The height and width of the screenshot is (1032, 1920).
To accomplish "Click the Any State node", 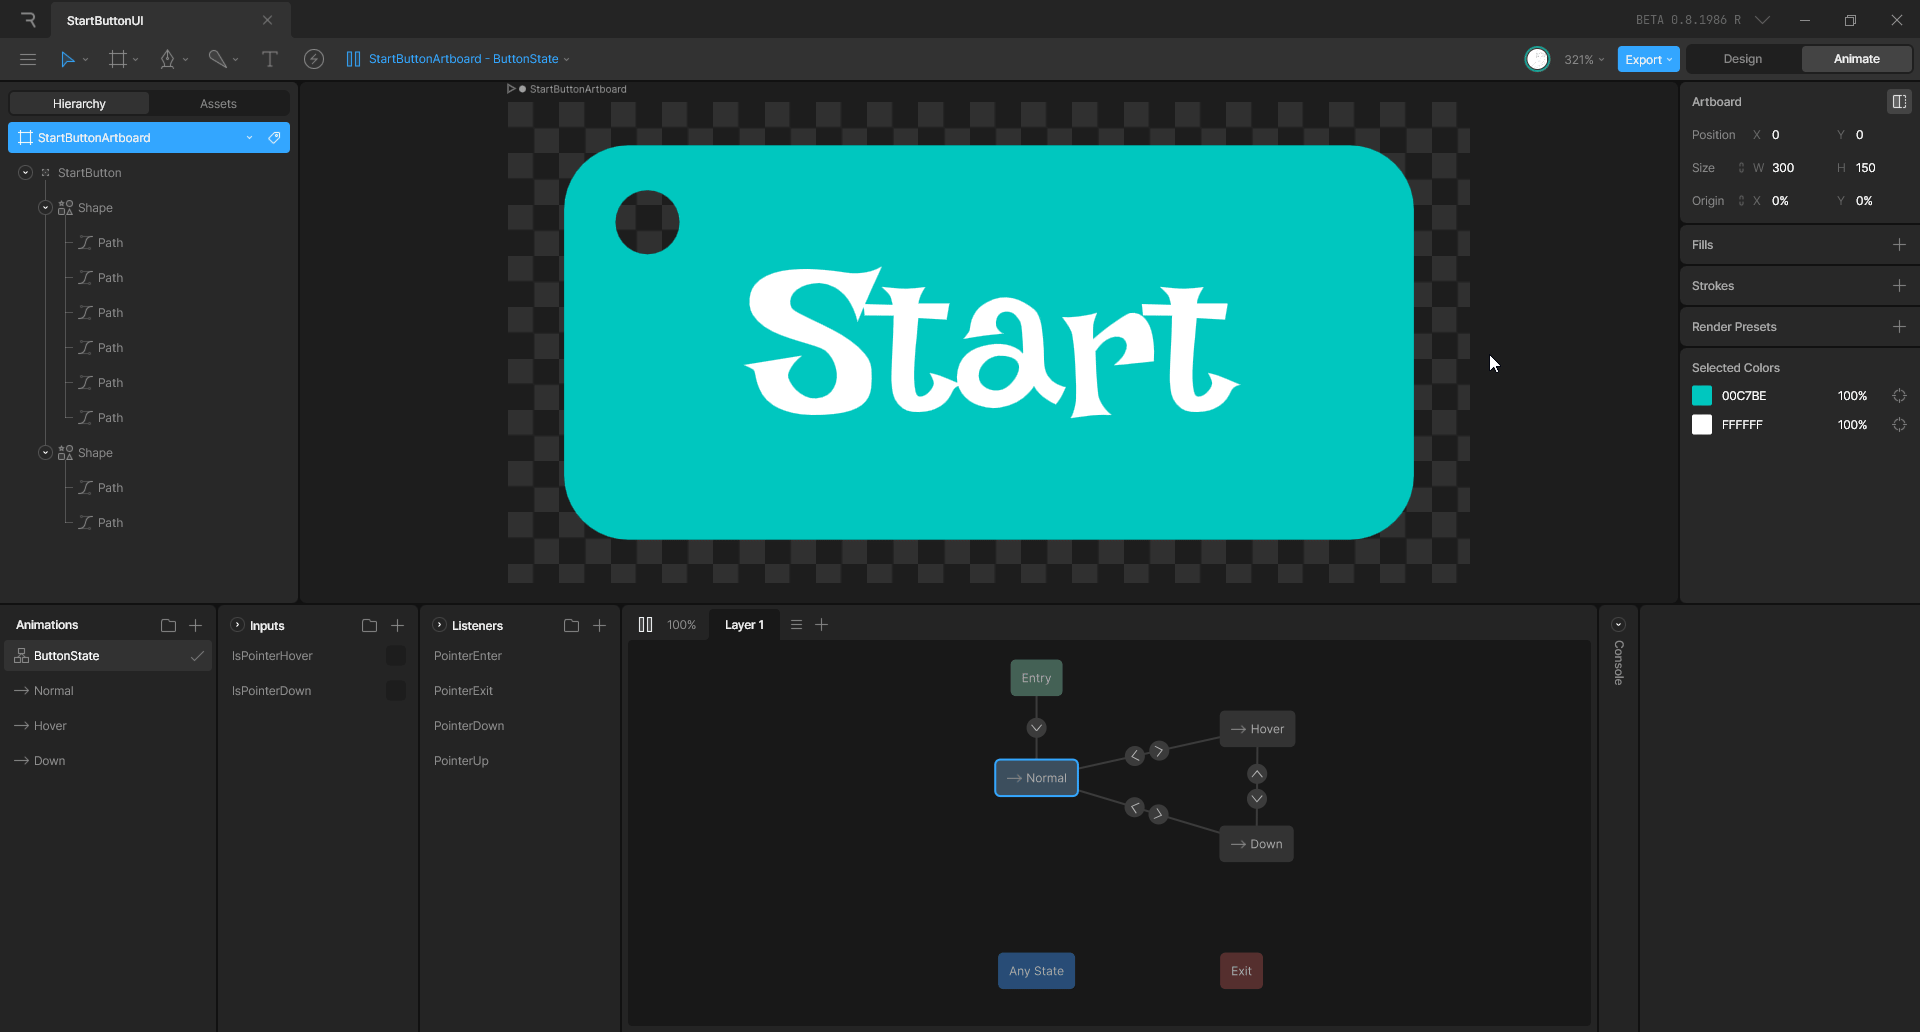I will coord(1036,971).
